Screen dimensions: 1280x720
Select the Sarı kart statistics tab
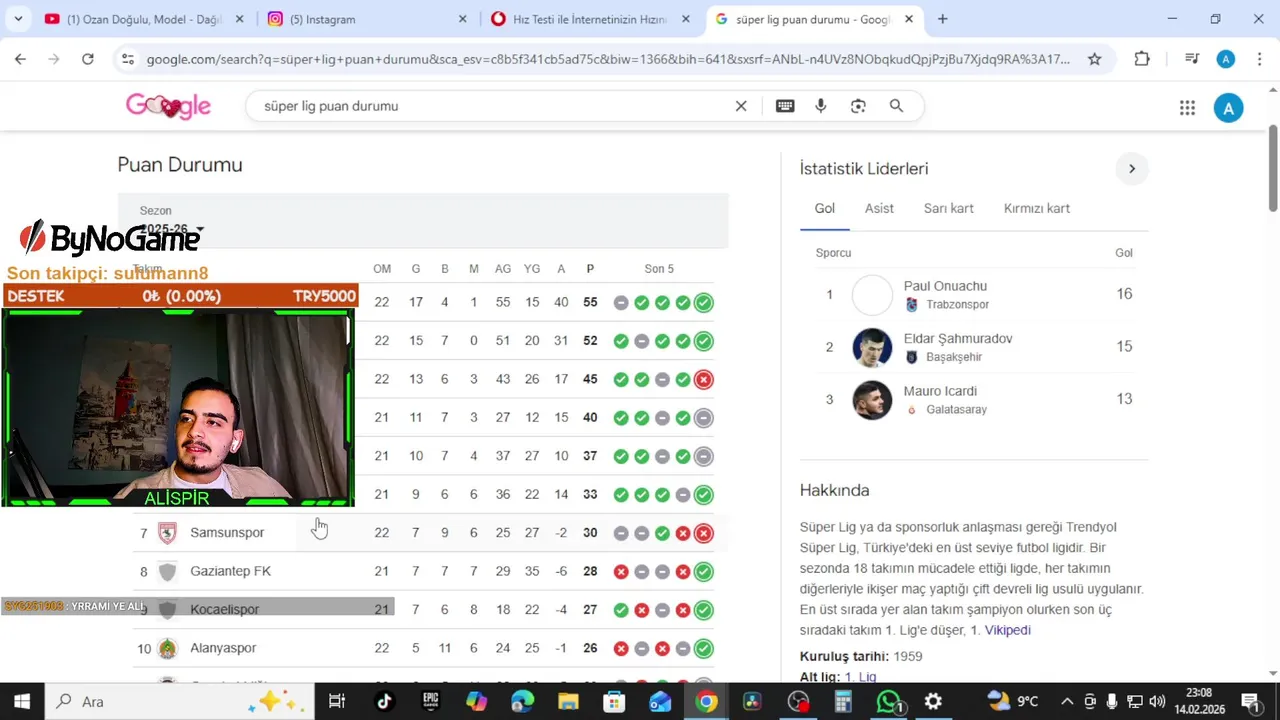pyautogui.click(x=948, y=208)
